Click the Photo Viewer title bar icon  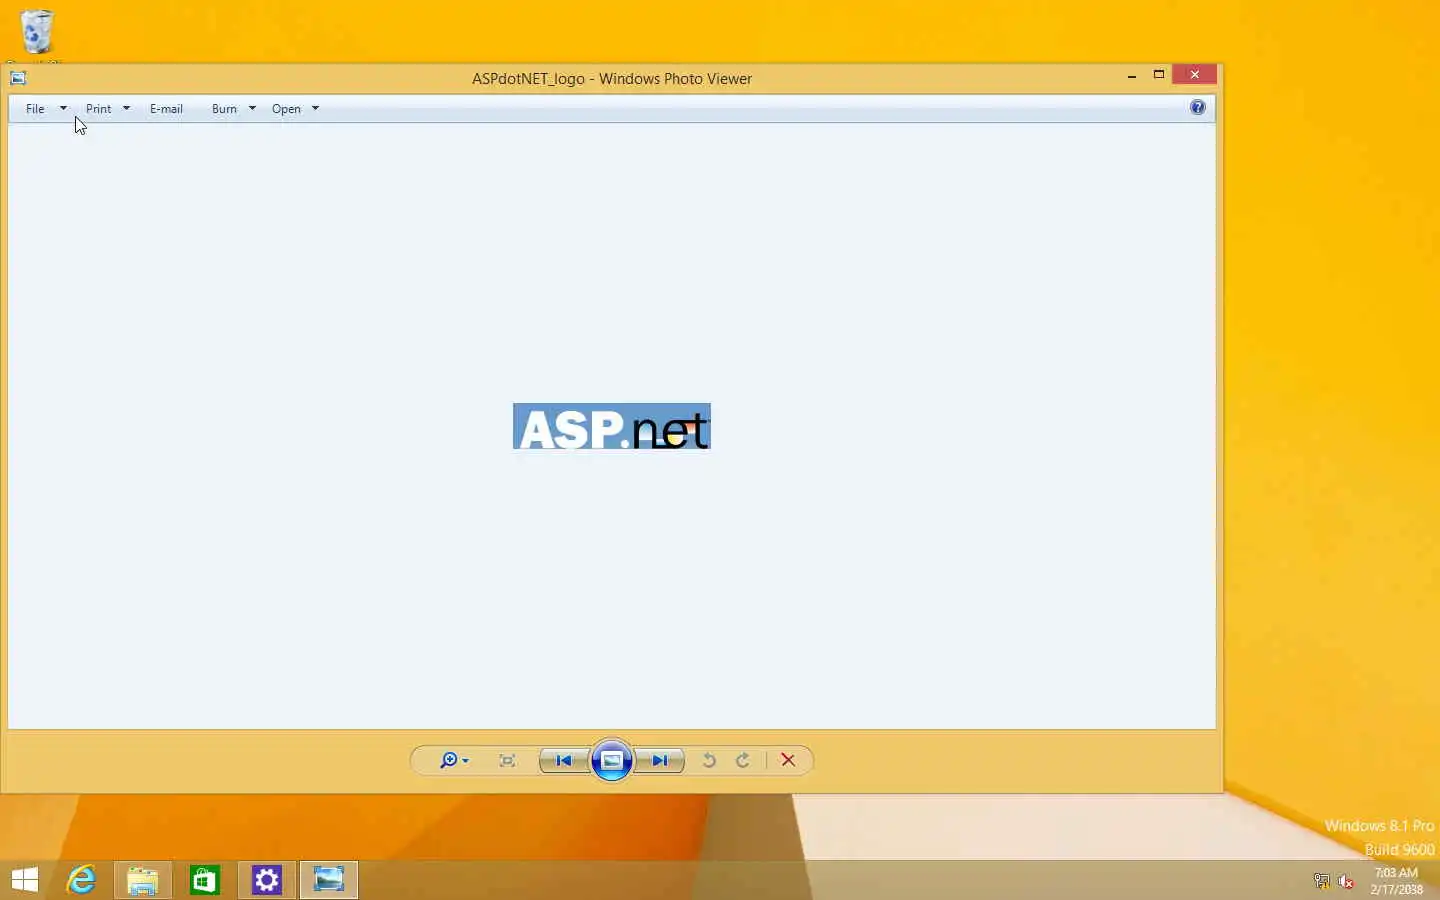[x=18, y=78]
